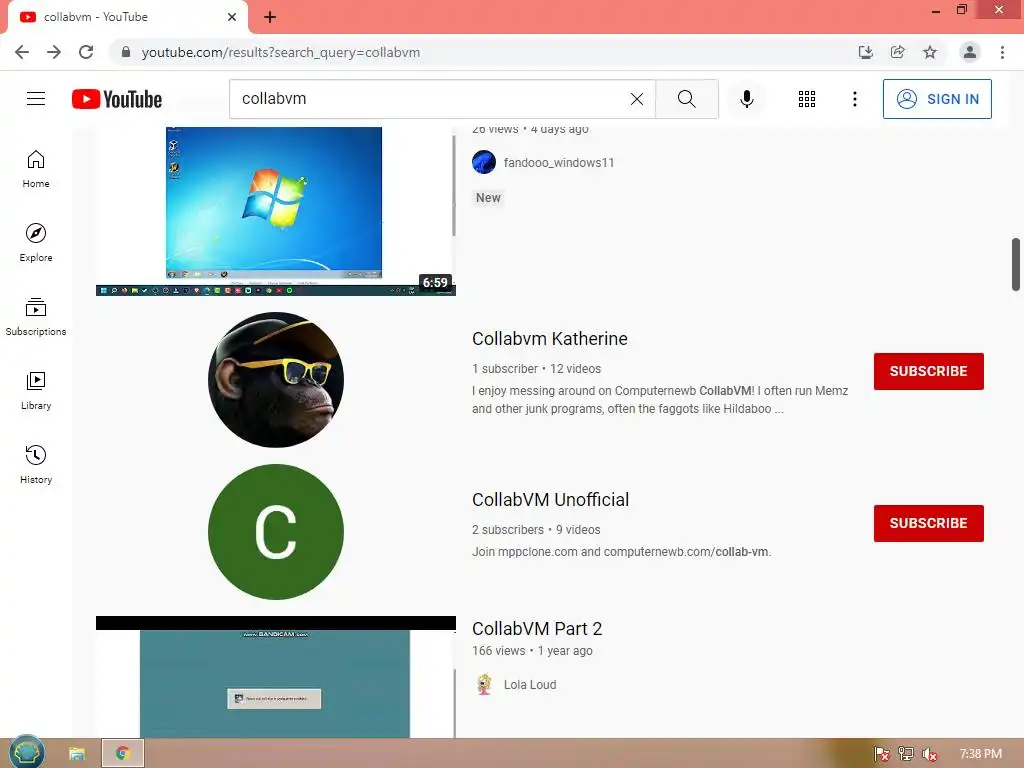1024x768 pixels.
Task: Open Subscriptions in the sidebar
Action: click(x=36, y=317)
